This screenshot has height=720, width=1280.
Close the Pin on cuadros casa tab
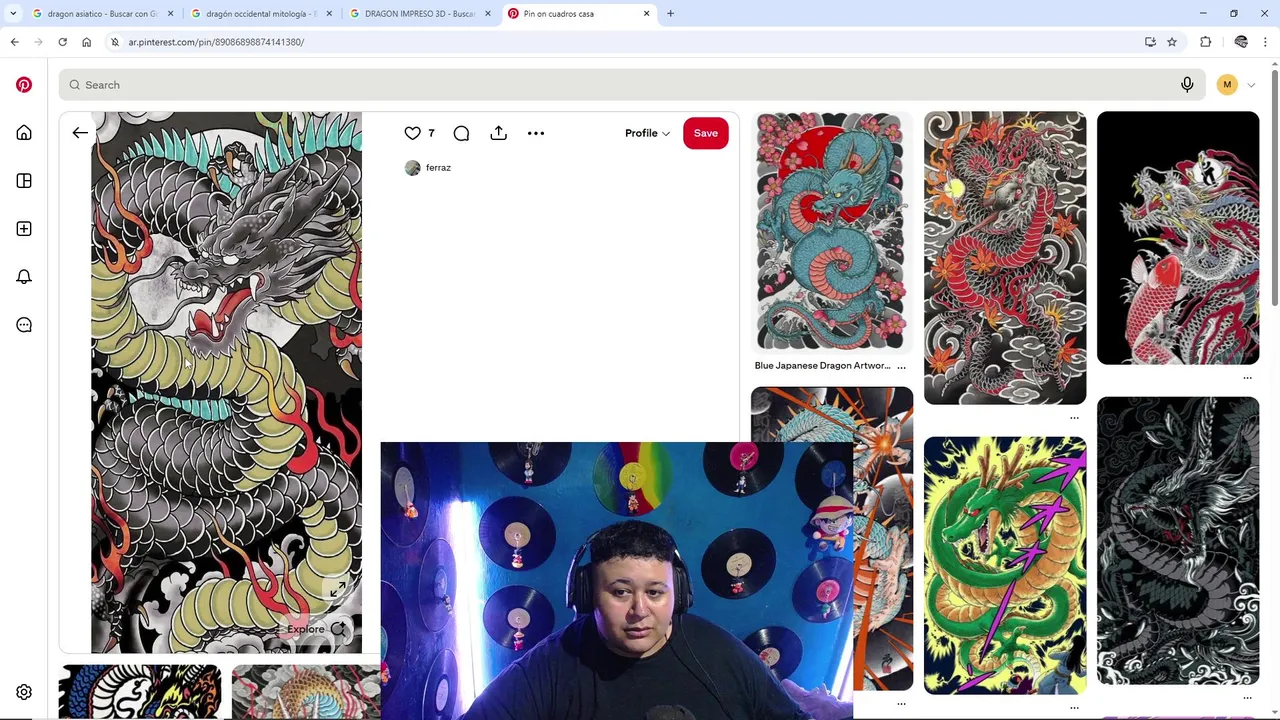click(646, 14)
